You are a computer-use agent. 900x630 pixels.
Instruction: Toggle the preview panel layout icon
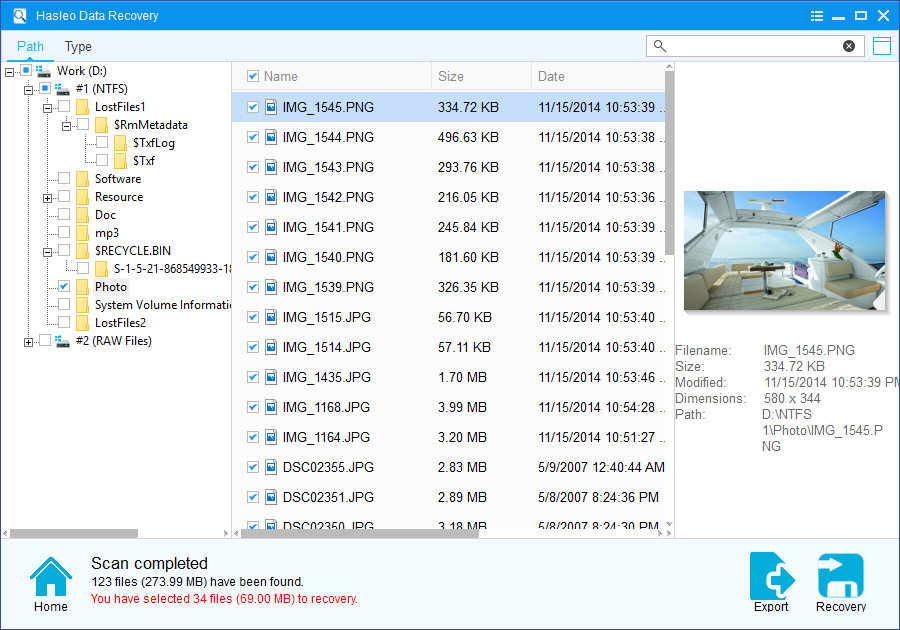[x=882, y=46]
